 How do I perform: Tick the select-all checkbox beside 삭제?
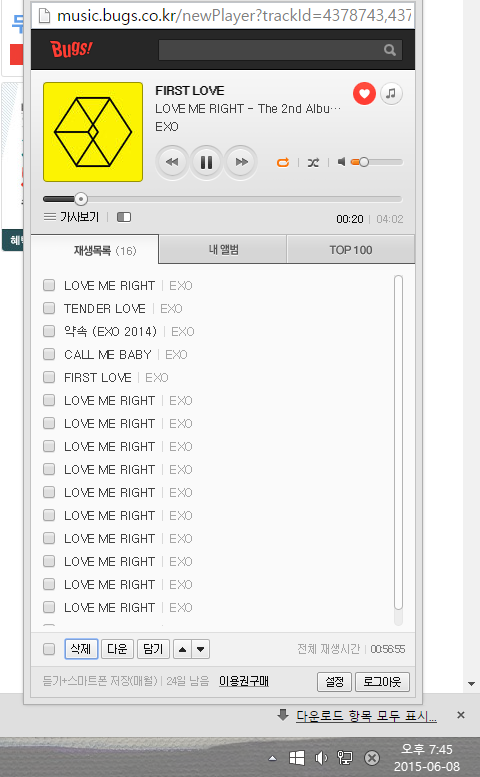click(49, 649)
